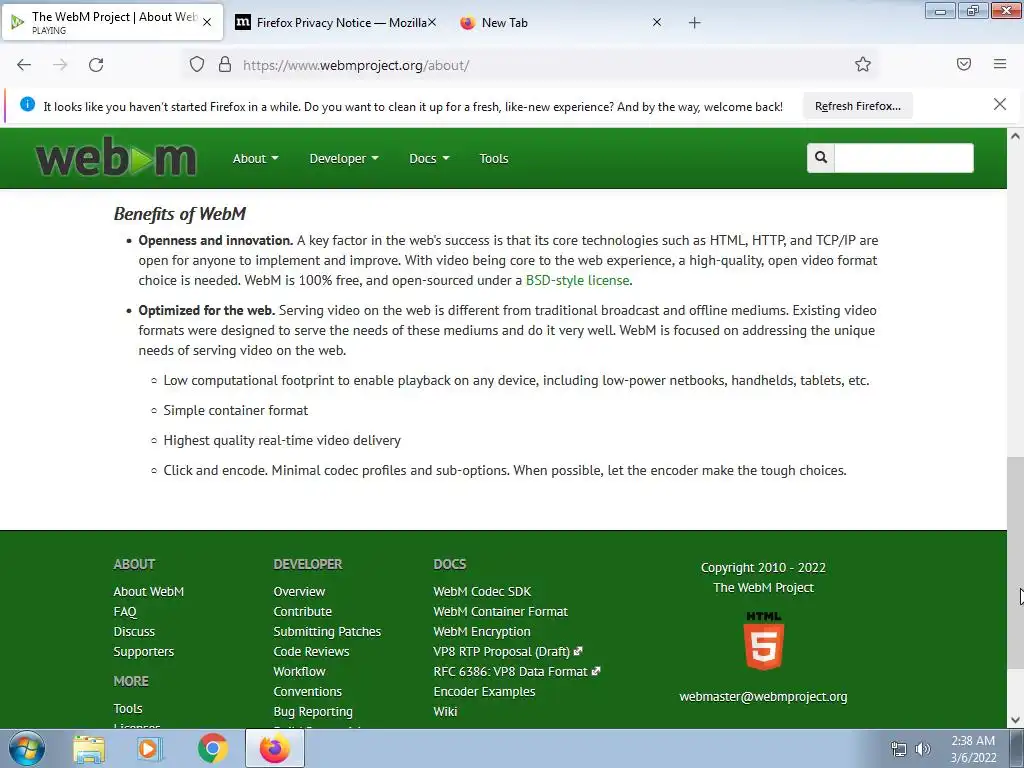
Task: Open the tracking protection shield icon
Action: [197, 65]
